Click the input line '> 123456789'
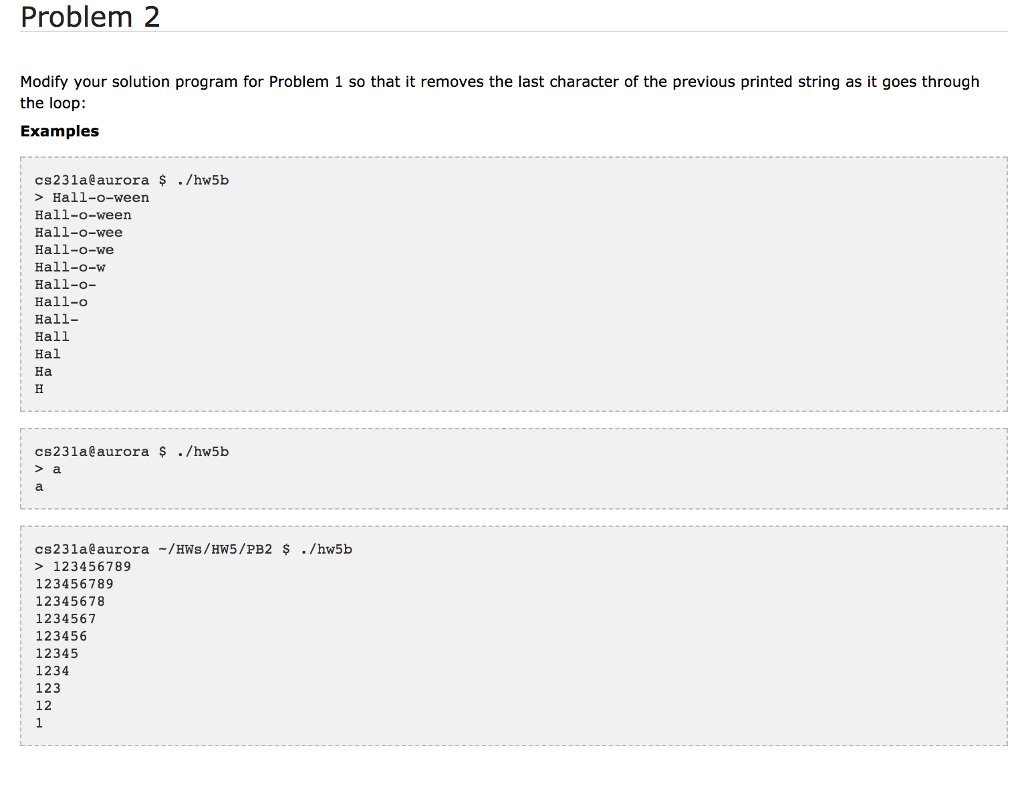This screenshot has width=1024, height=789. (x=83, y=567)
